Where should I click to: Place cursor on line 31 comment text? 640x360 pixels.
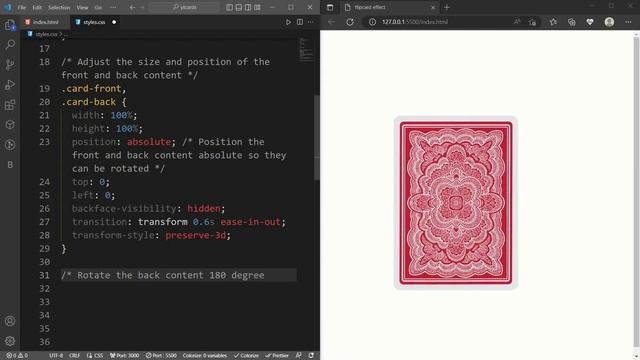pyautogui.click(x=162, y=275)
